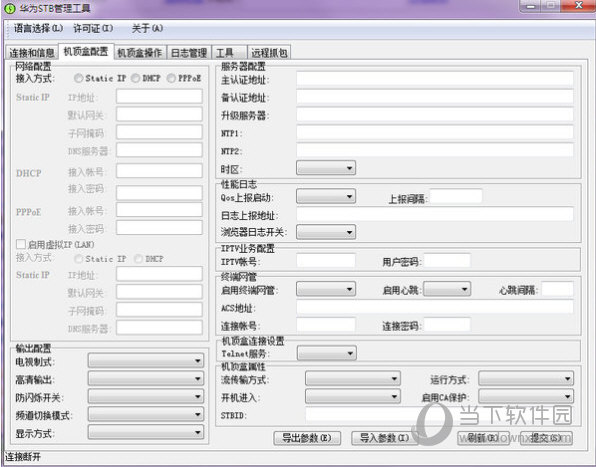Select the Static IP radio under virtual IP
The image size is (596, 467).
point(79,259)
